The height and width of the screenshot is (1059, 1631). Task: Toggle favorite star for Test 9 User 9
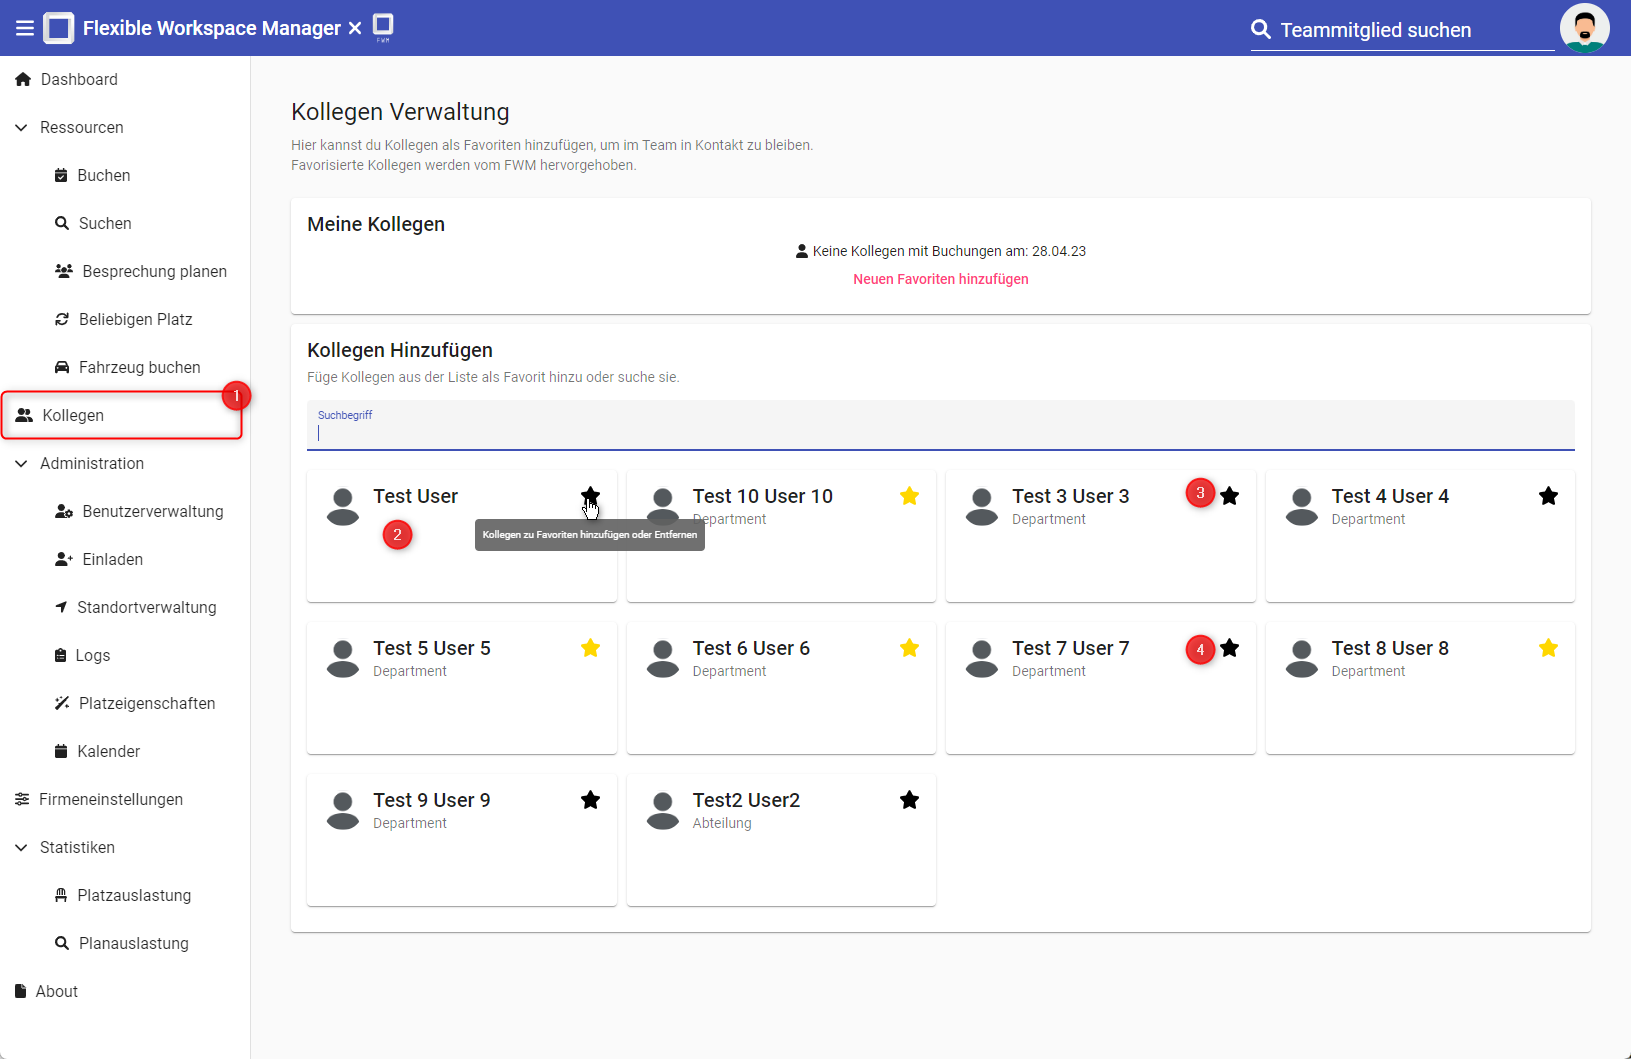[x=590, y=800]
